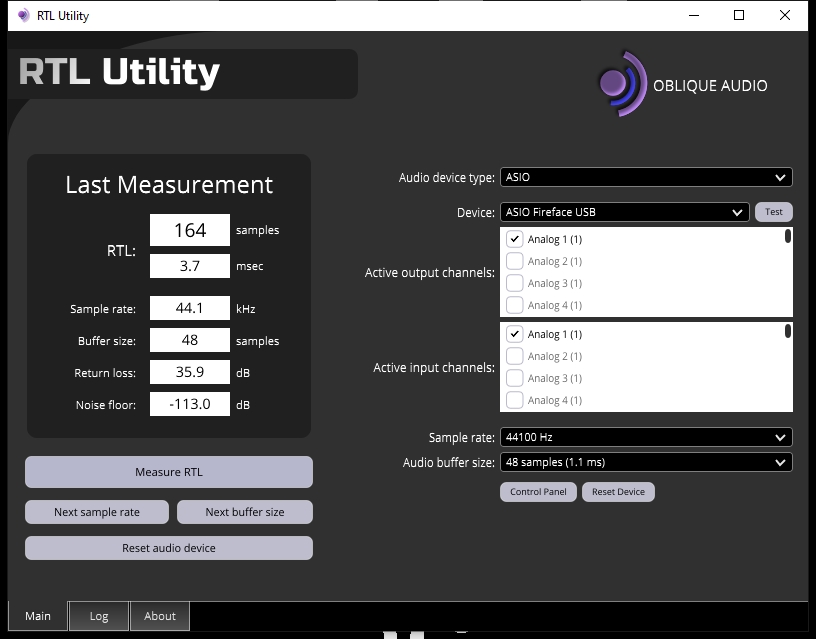This screenshot has height=639, width=816.
Task: Click the Test device button
Action: coord(773,212)
